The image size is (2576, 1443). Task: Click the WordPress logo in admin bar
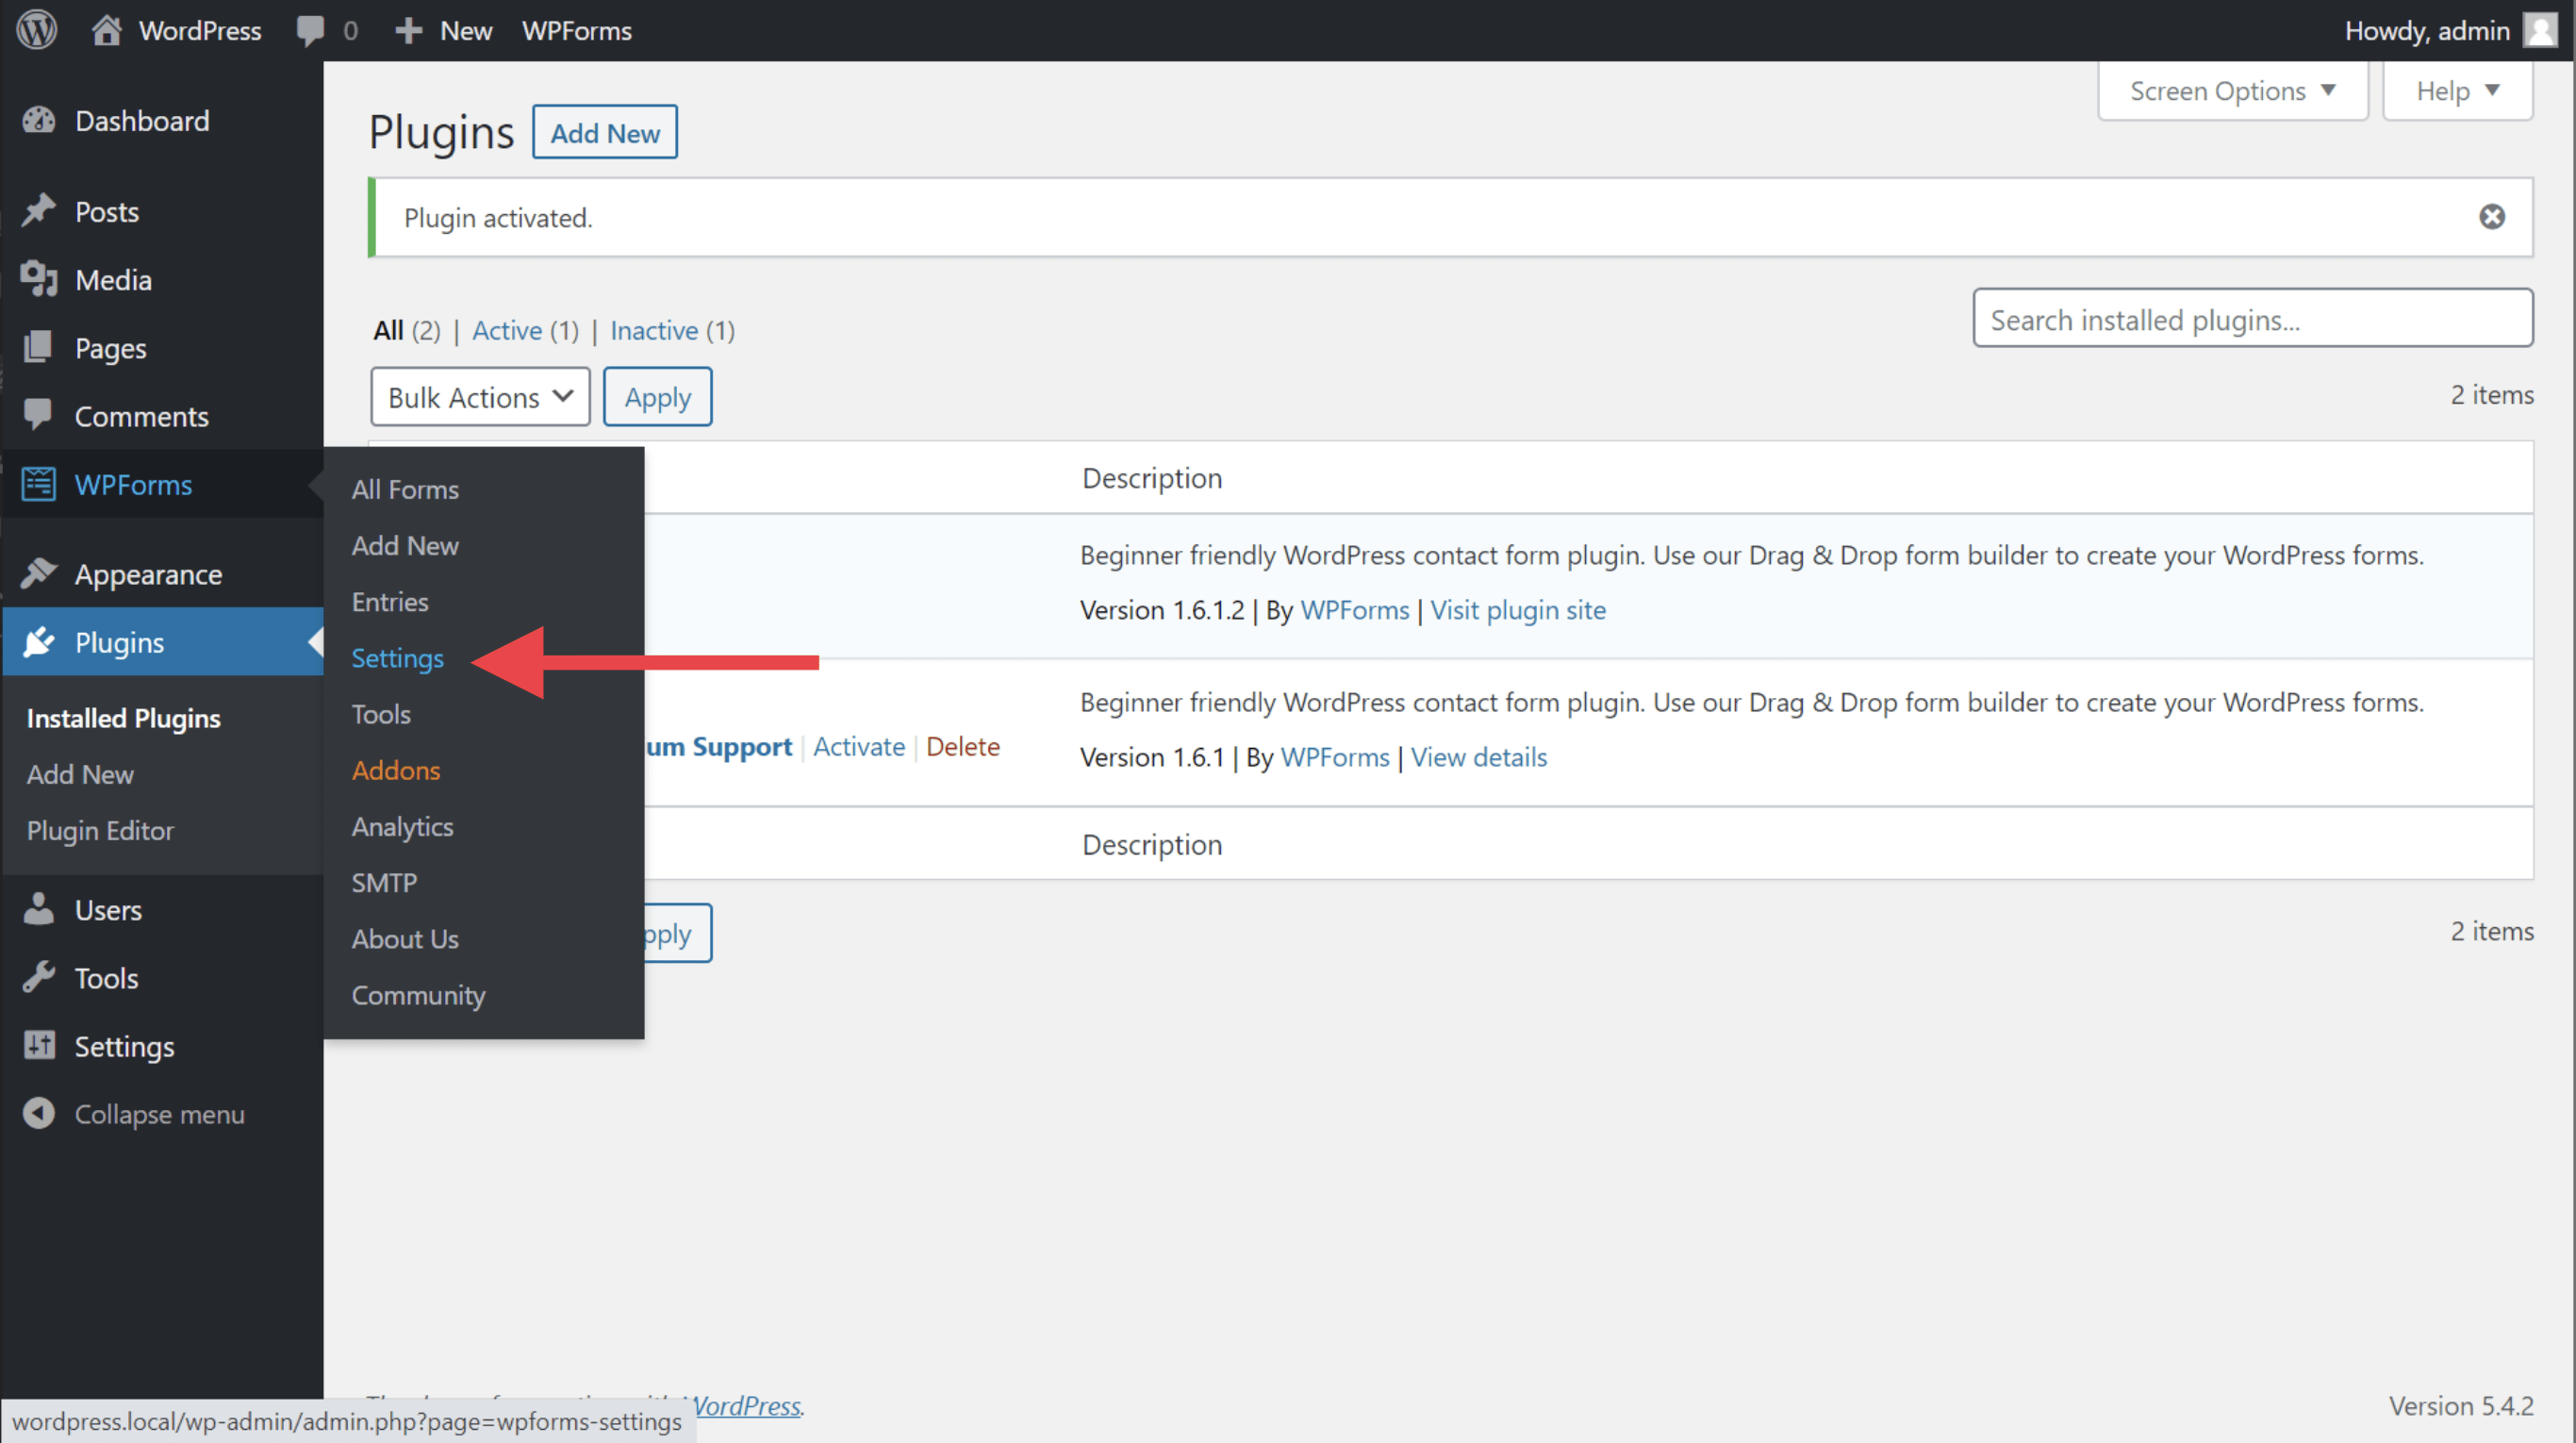tap(37, 30)
